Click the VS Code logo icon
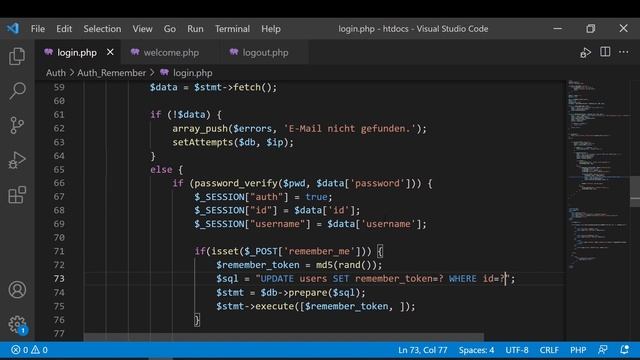 pyautogui.click(x=13, y=29)
